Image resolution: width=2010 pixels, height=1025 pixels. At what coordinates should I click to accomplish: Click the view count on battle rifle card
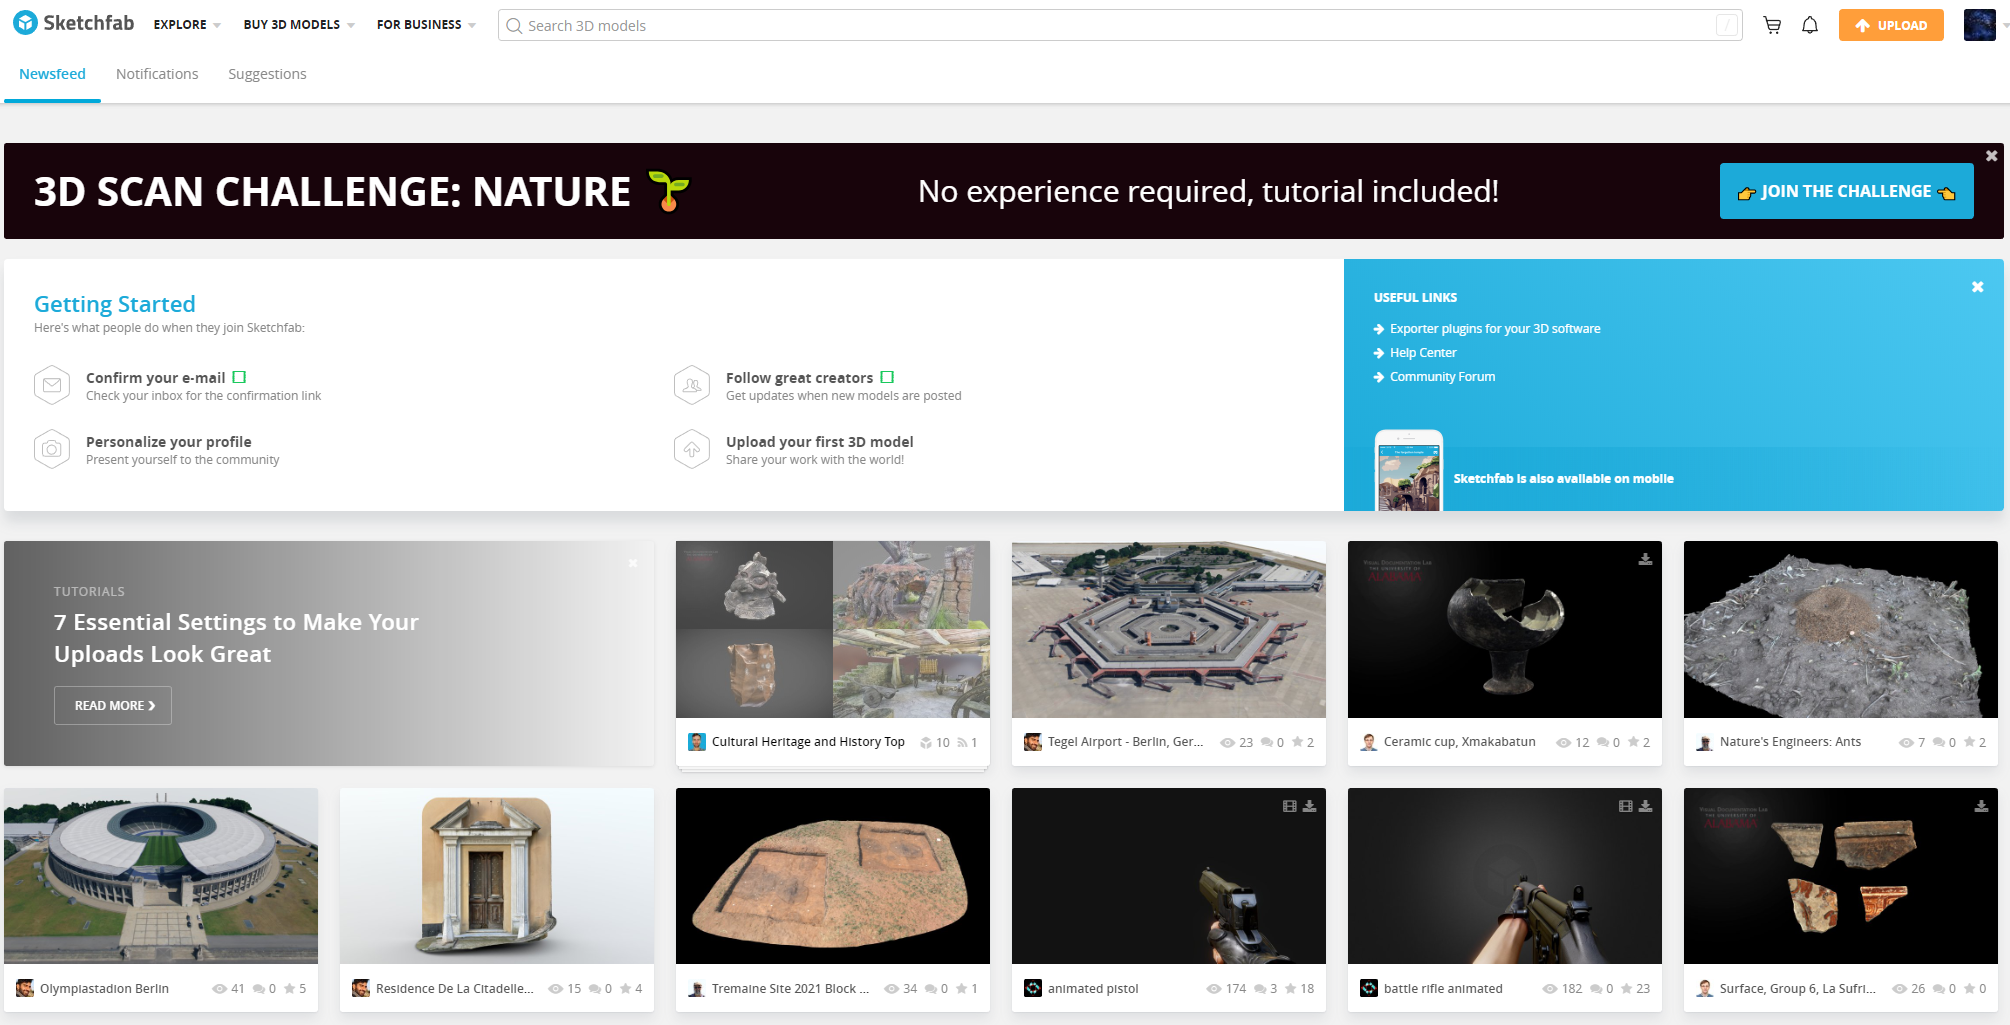(x=1563, y=989)
